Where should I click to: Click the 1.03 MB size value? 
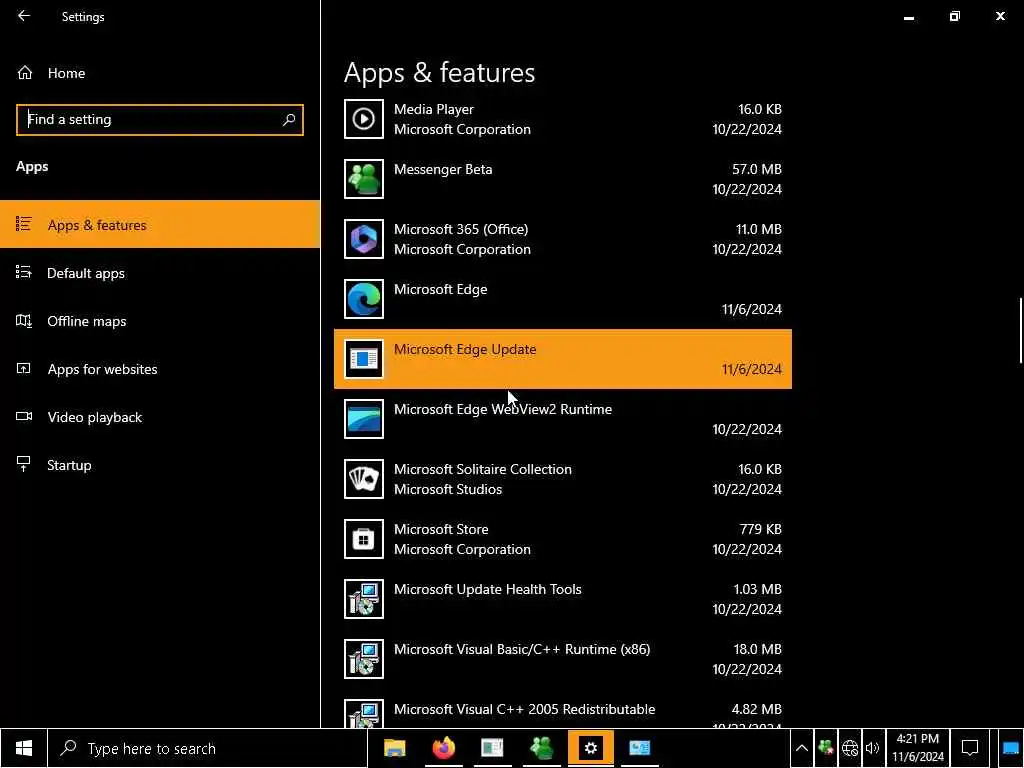[x=758, y=589]
